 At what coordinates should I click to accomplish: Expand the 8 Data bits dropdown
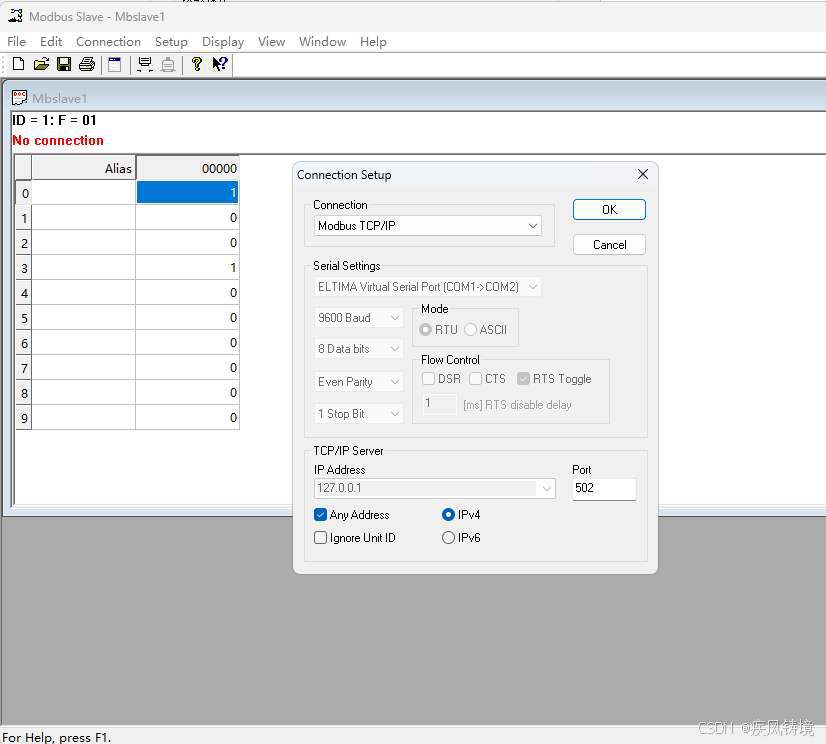click(359, 349)
